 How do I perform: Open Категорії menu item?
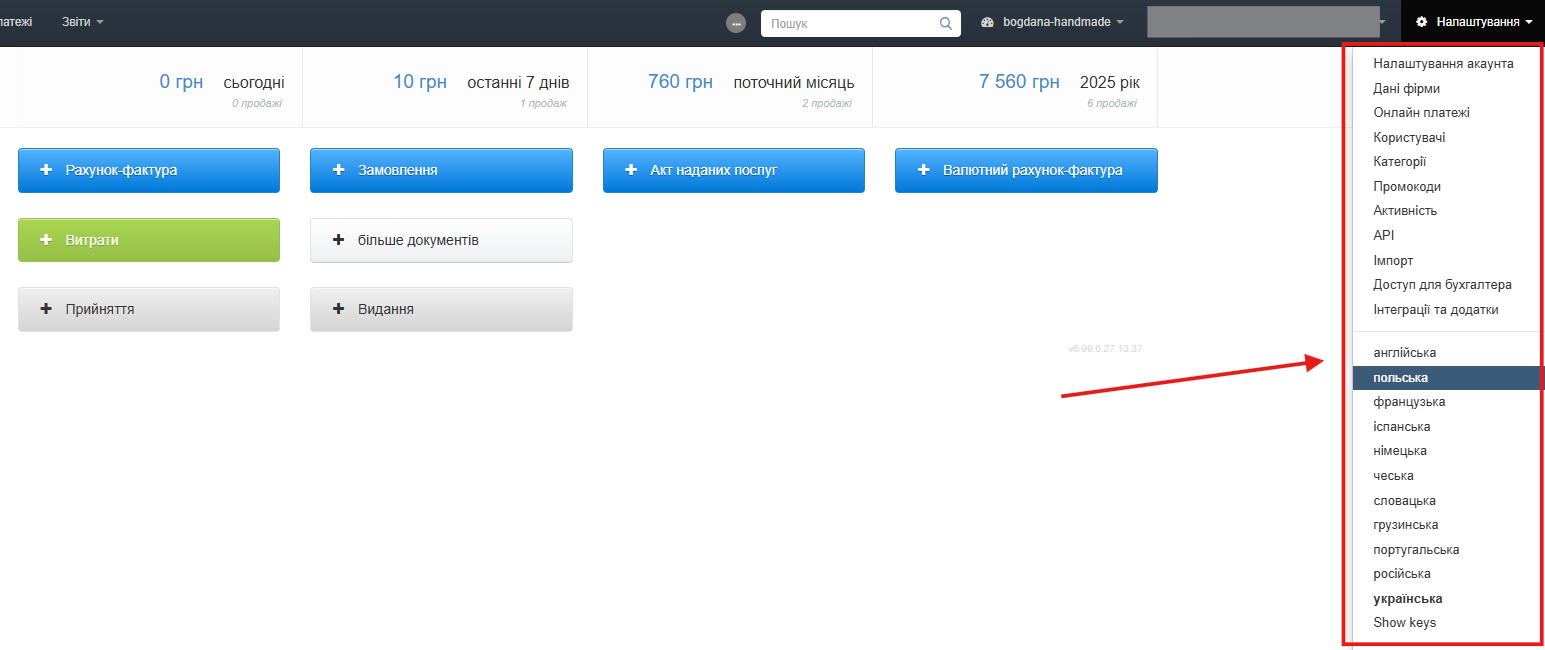tap(1399, 162)
